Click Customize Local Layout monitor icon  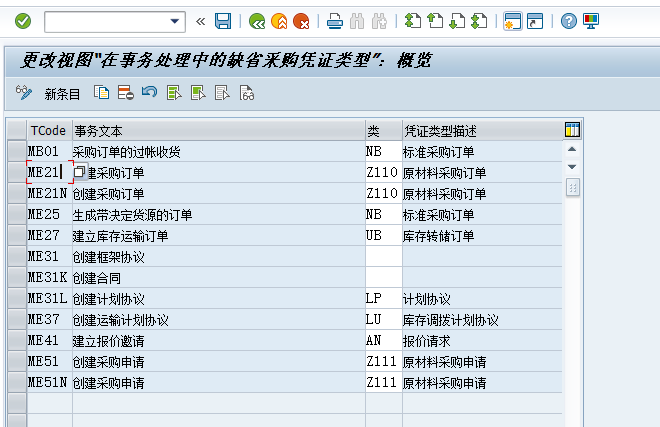coord(591,21)
